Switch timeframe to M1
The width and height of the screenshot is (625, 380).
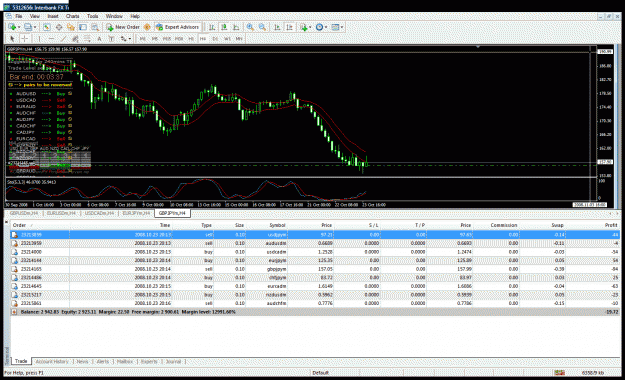142,39
